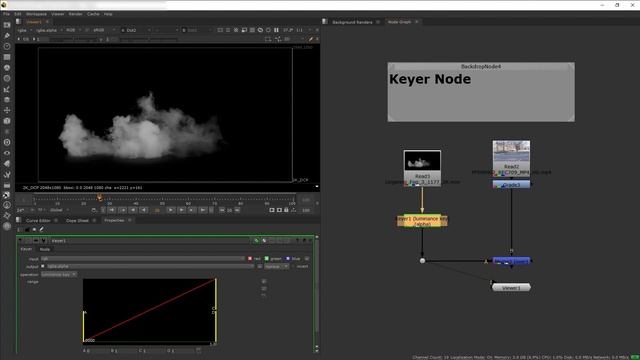640x360 pixels.
Task: Open the Channel nodes toolbar menu
Action: point(7,57)
